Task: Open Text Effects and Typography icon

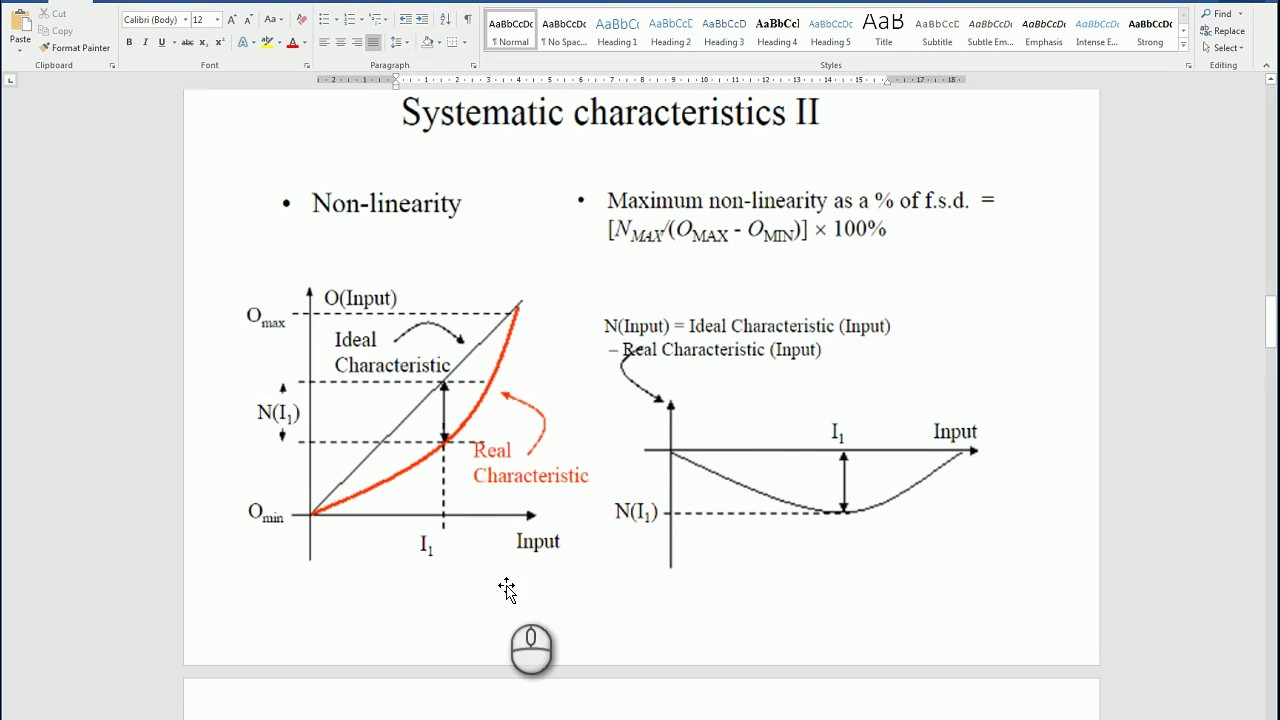Action: tap(244, 43)
